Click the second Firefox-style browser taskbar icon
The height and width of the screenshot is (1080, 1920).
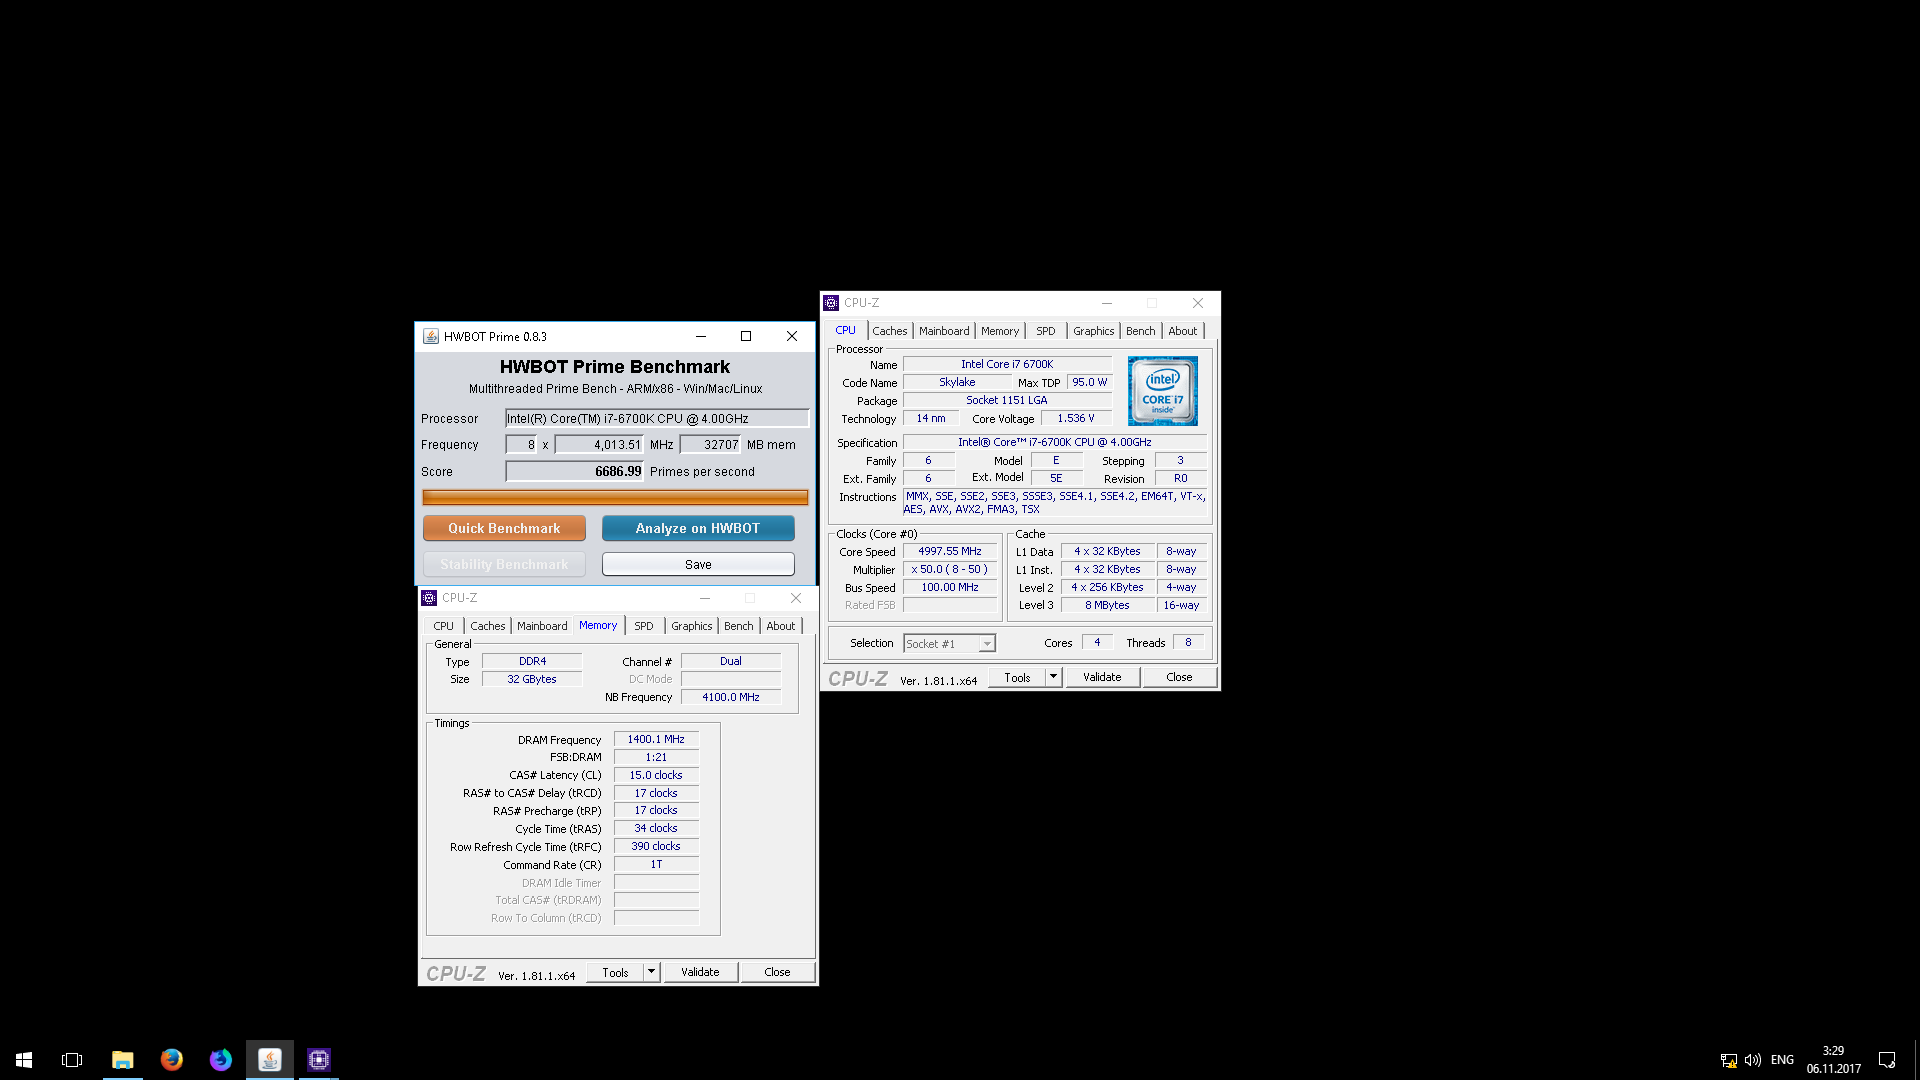(x=220, y=1059)
